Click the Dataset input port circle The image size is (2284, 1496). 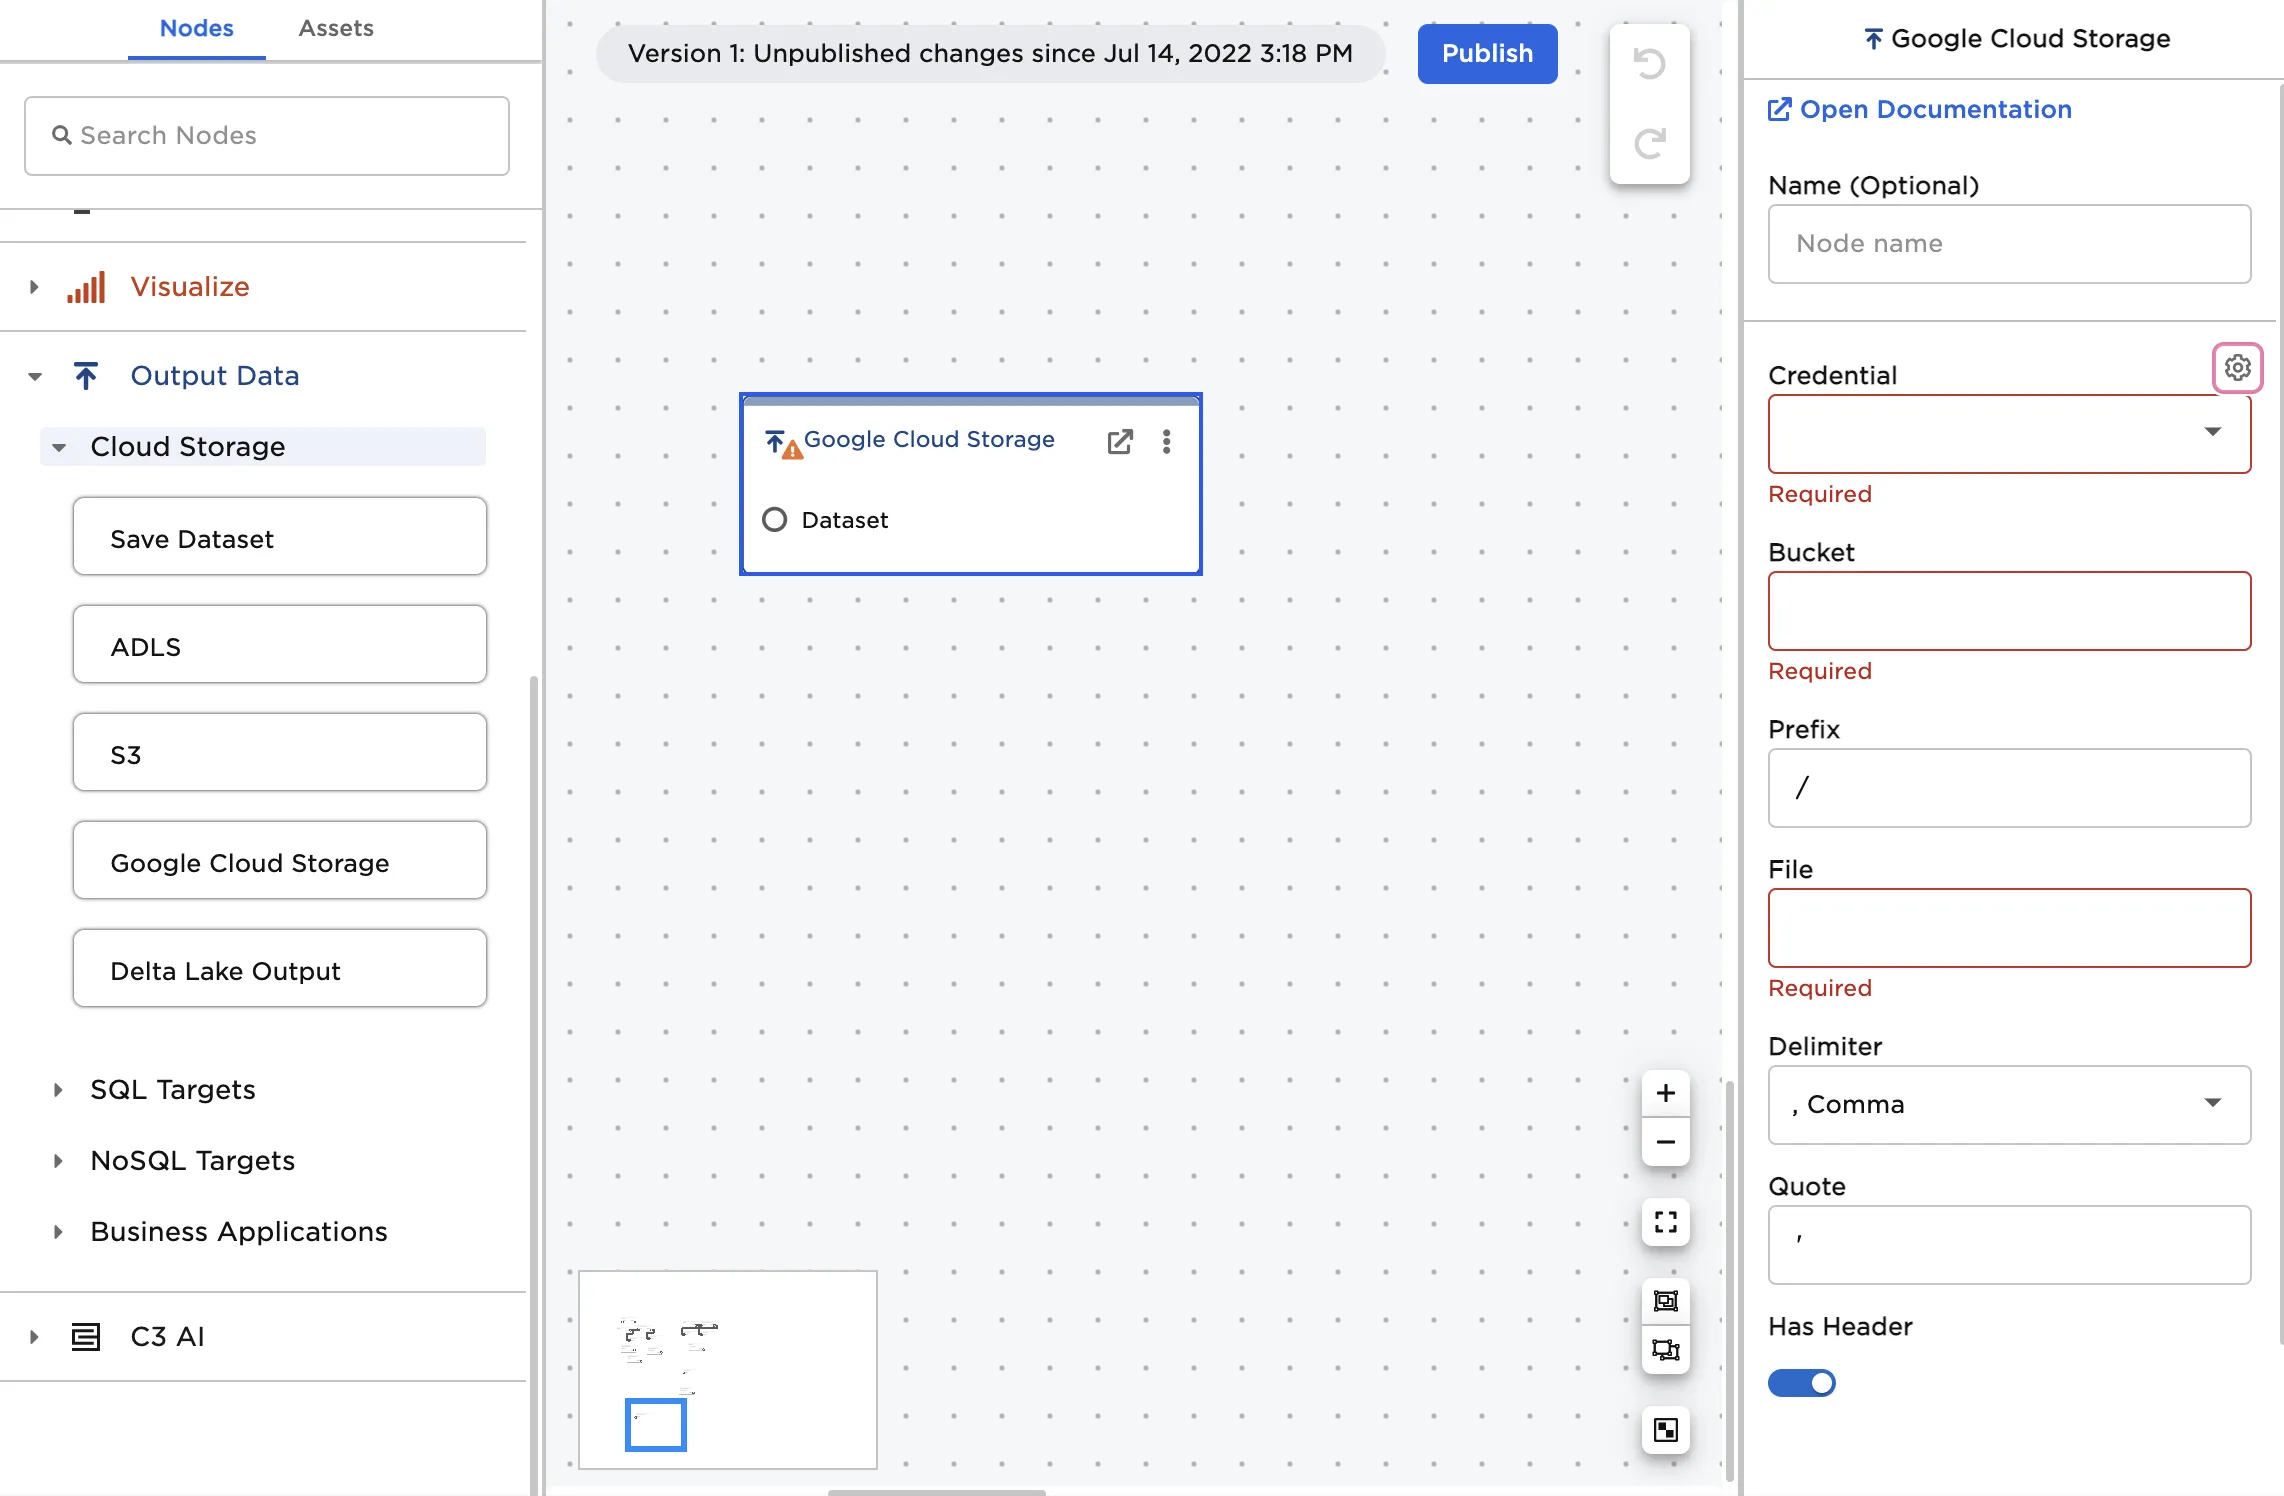point(774,520)
